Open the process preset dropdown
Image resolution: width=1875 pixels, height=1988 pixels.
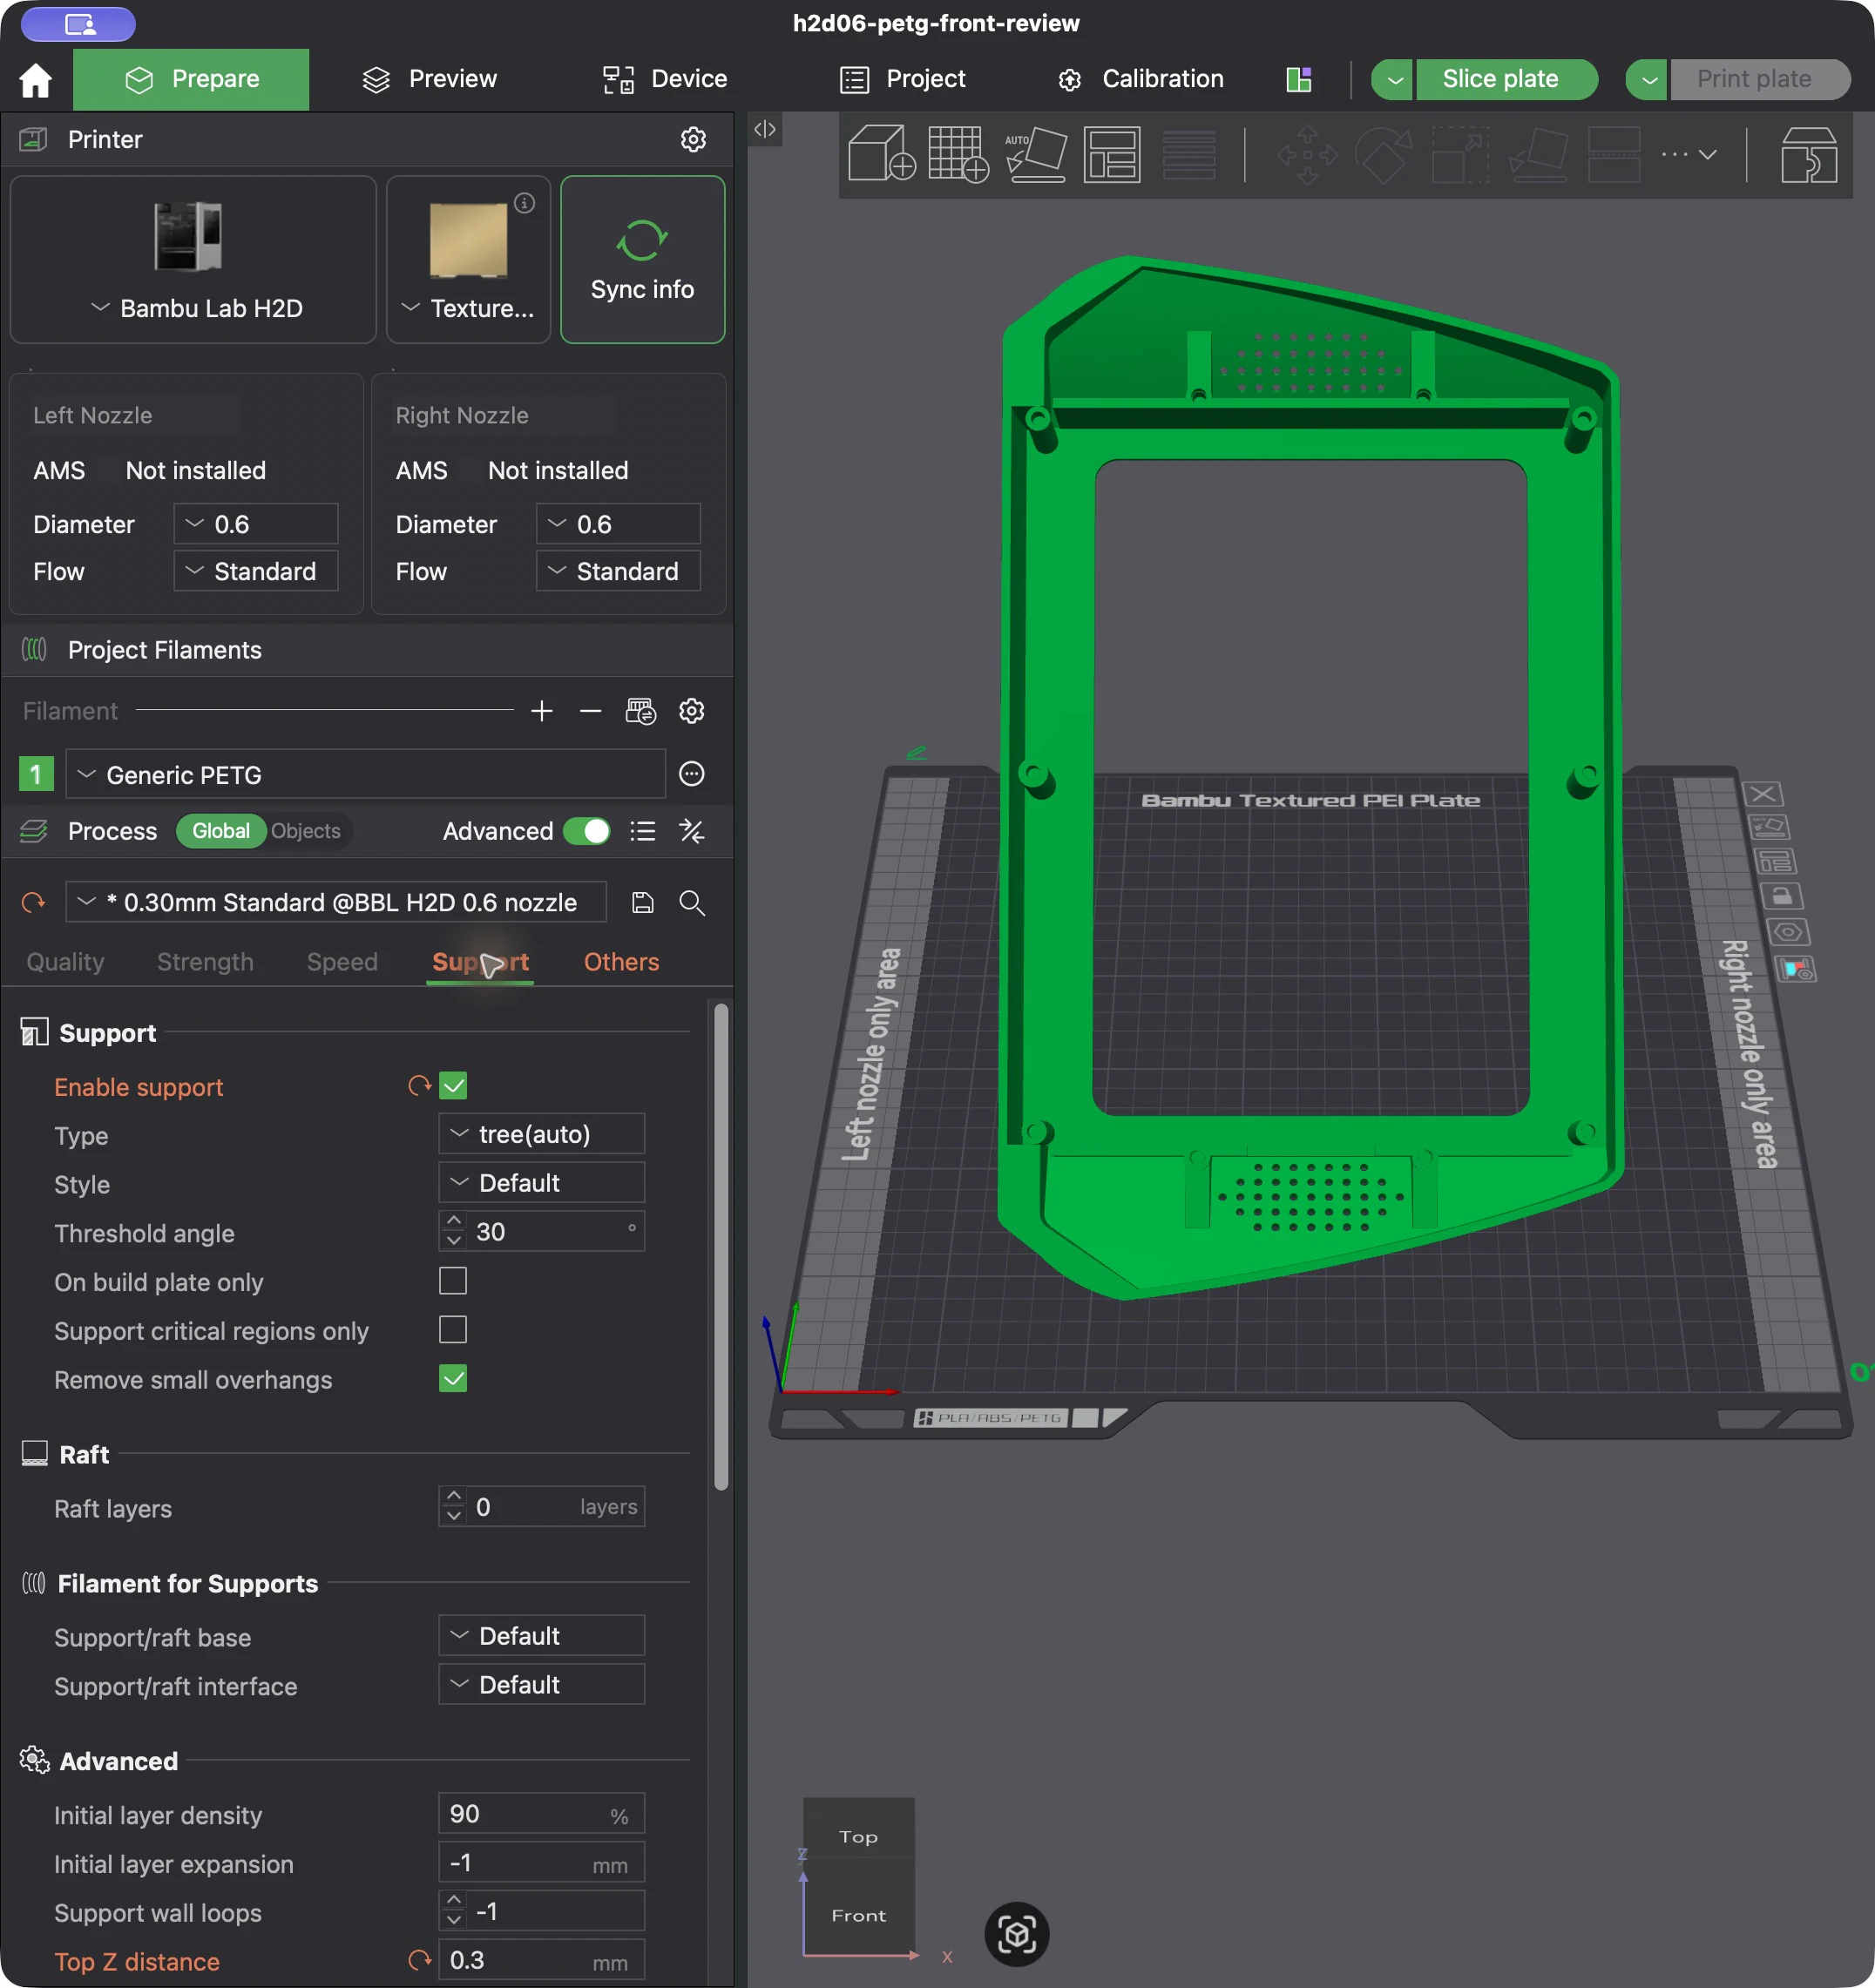336,903
